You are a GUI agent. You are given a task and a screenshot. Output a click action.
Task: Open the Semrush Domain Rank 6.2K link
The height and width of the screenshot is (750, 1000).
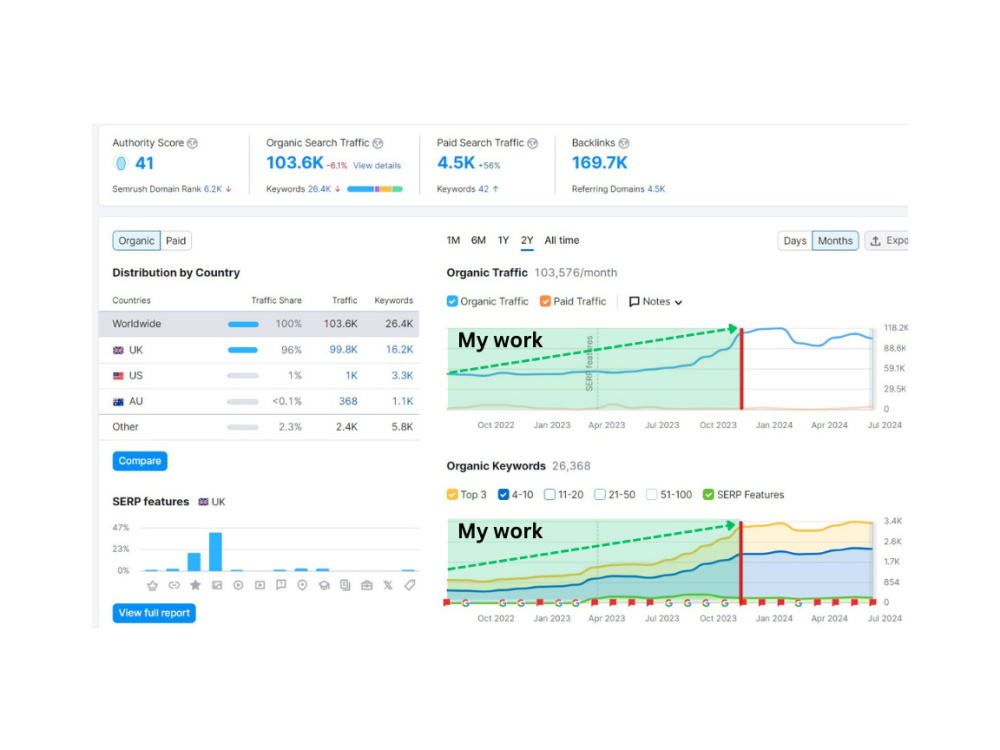[213, 189]
